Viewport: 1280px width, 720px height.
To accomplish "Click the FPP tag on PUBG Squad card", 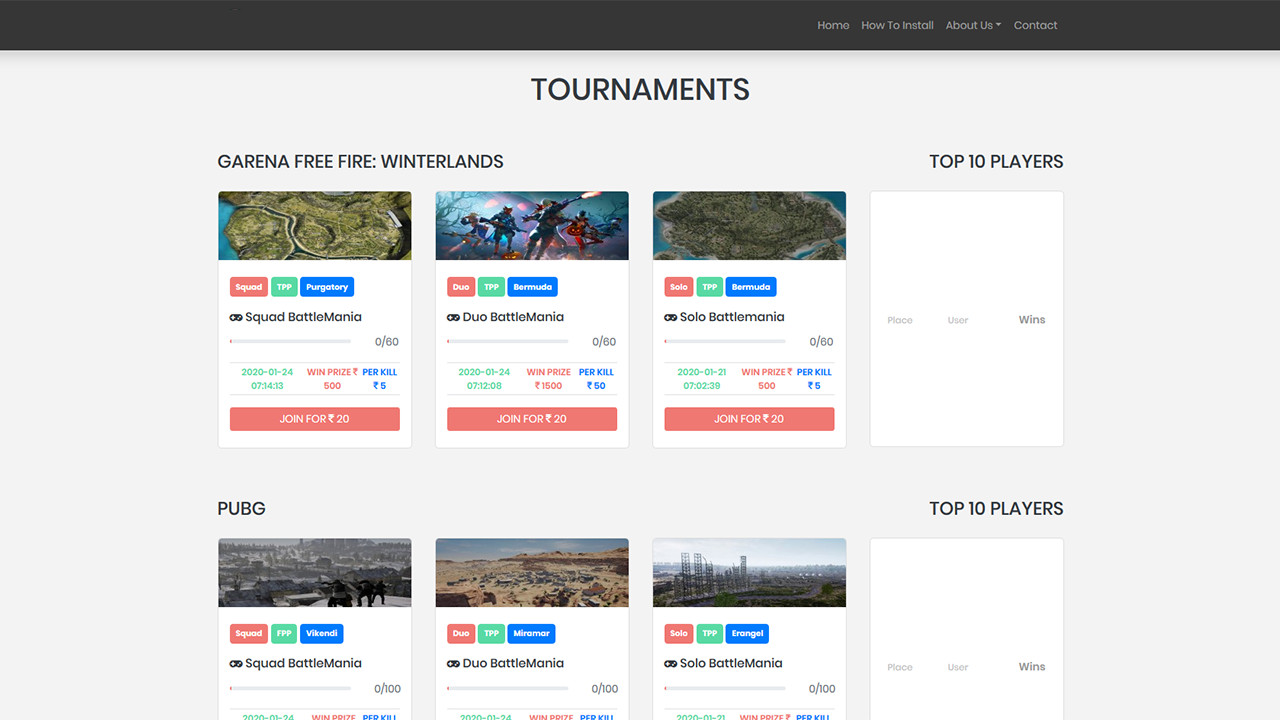I will 284,634.
